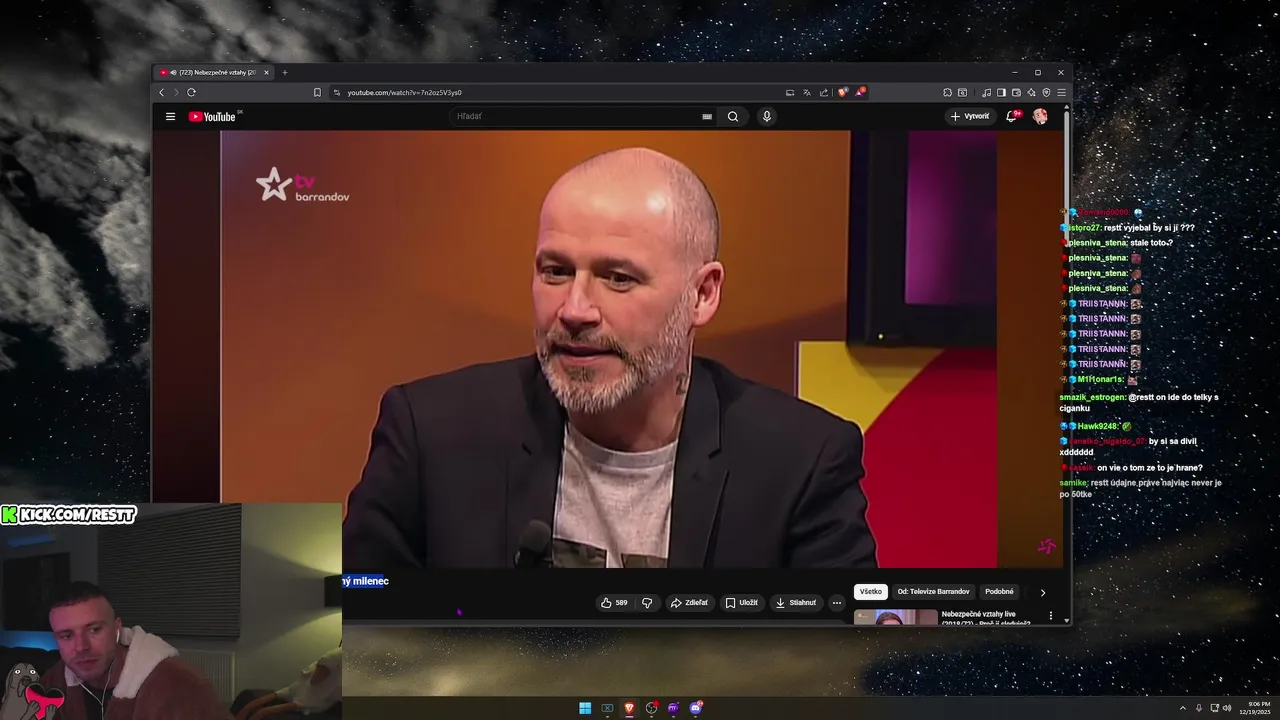Open the purple app icon left of Discord in taskbar
This screenshot has height=720, width=1280.
pos(673,708)
